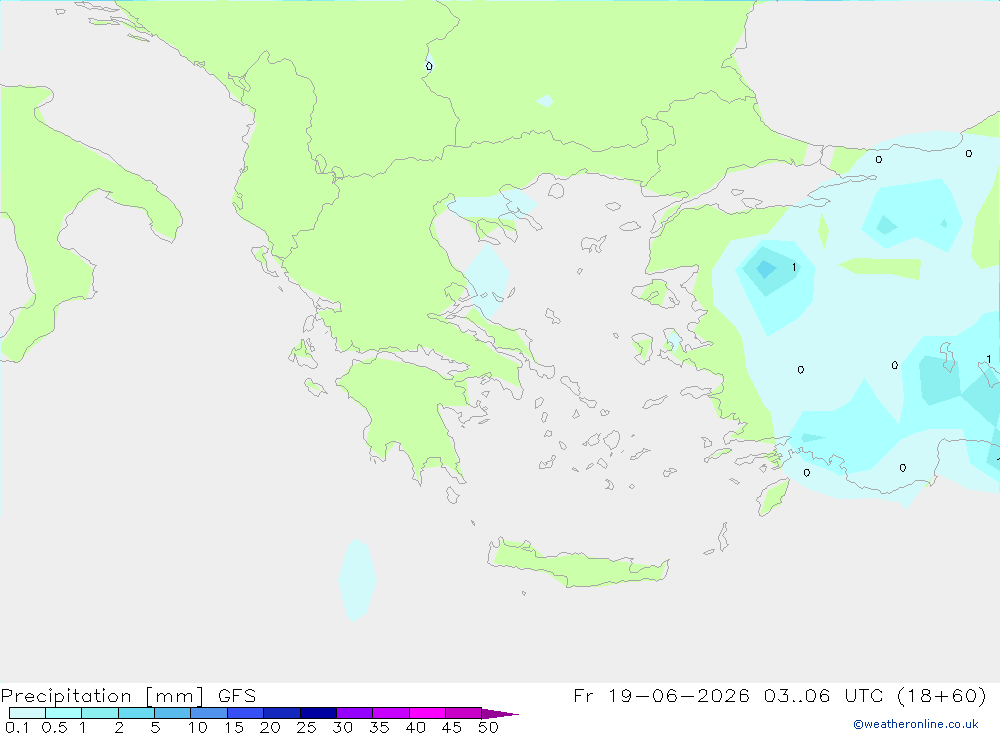This screenshot has height=733, width=1000.
Task: Click the 30 mm purple legend swatch
Action: (x=354, y=713)
